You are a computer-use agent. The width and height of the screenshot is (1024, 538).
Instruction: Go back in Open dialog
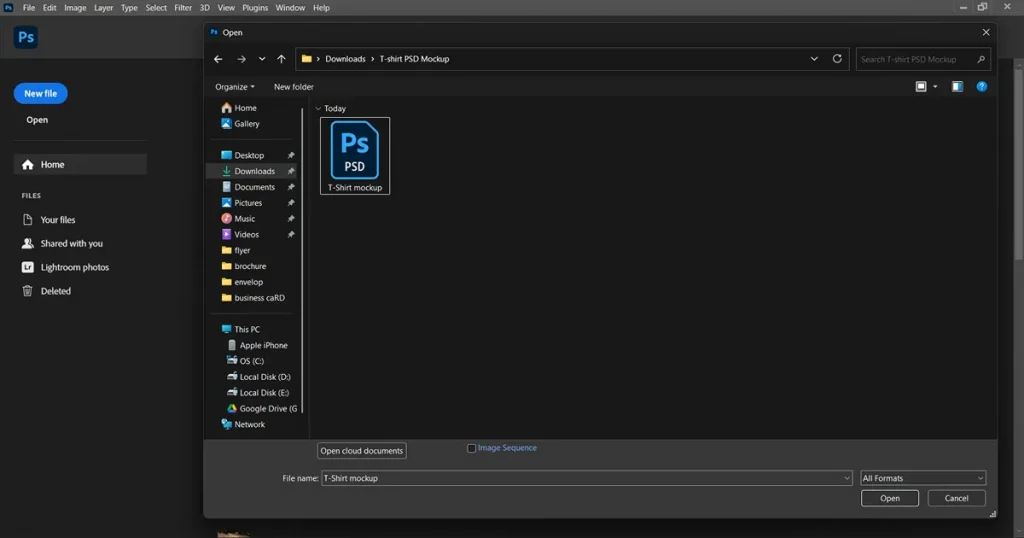(218, 59)
